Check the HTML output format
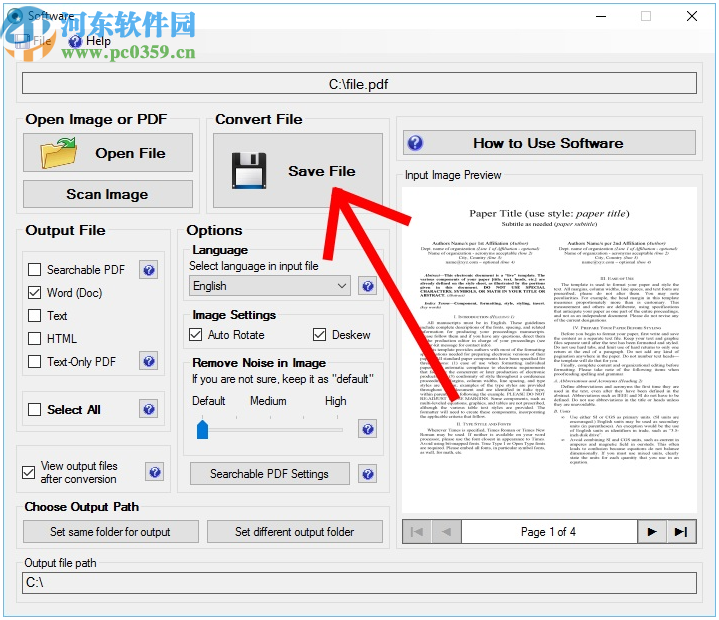The height and width of the screenshot is (620, 719). [34, 338]
